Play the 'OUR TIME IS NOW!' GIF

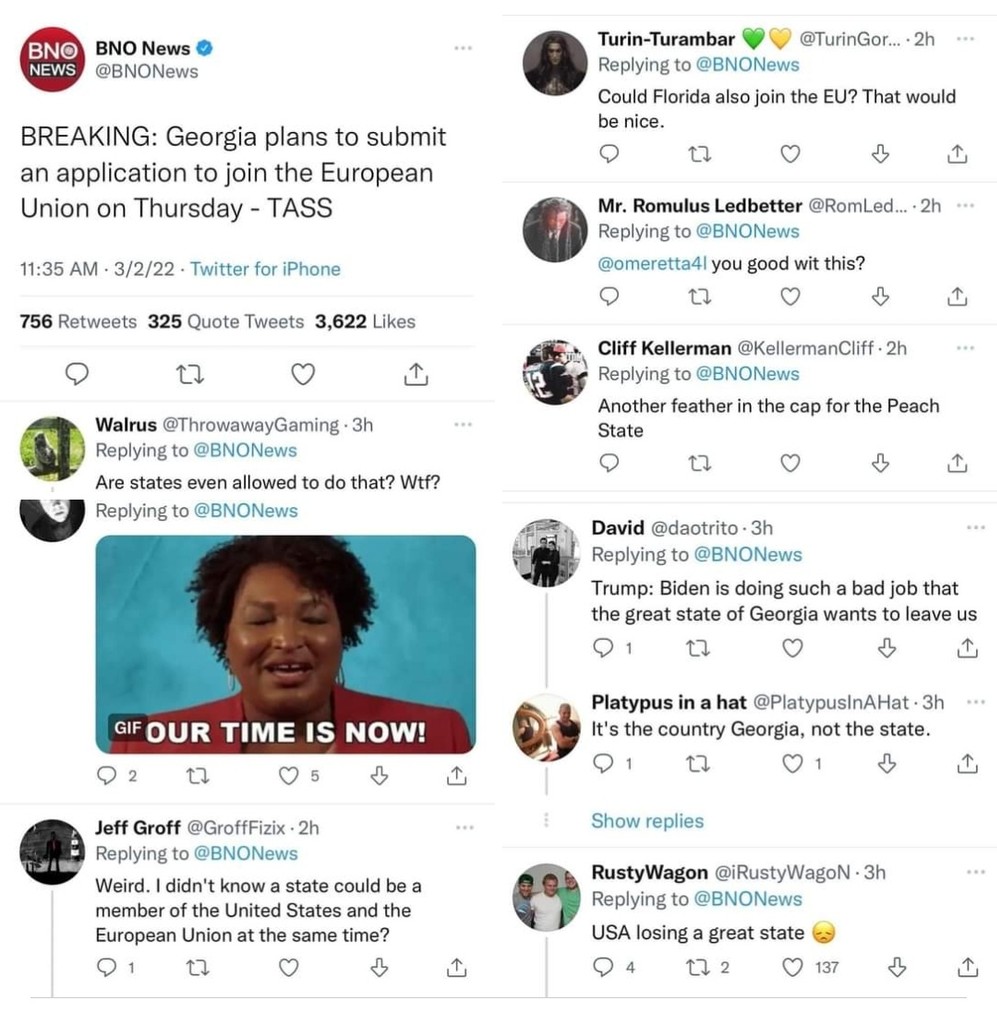coord(285,644)
